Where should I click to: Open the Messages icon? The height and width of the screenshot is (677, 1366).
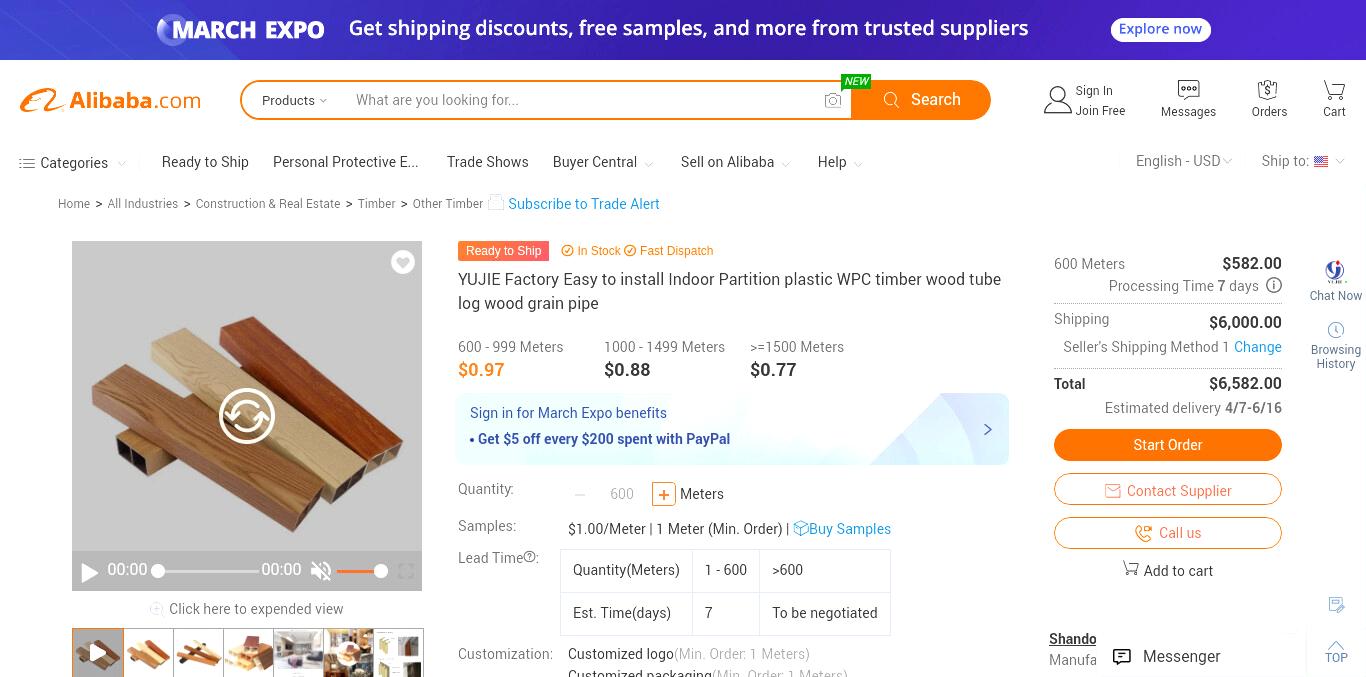(x=1188, y=90)
